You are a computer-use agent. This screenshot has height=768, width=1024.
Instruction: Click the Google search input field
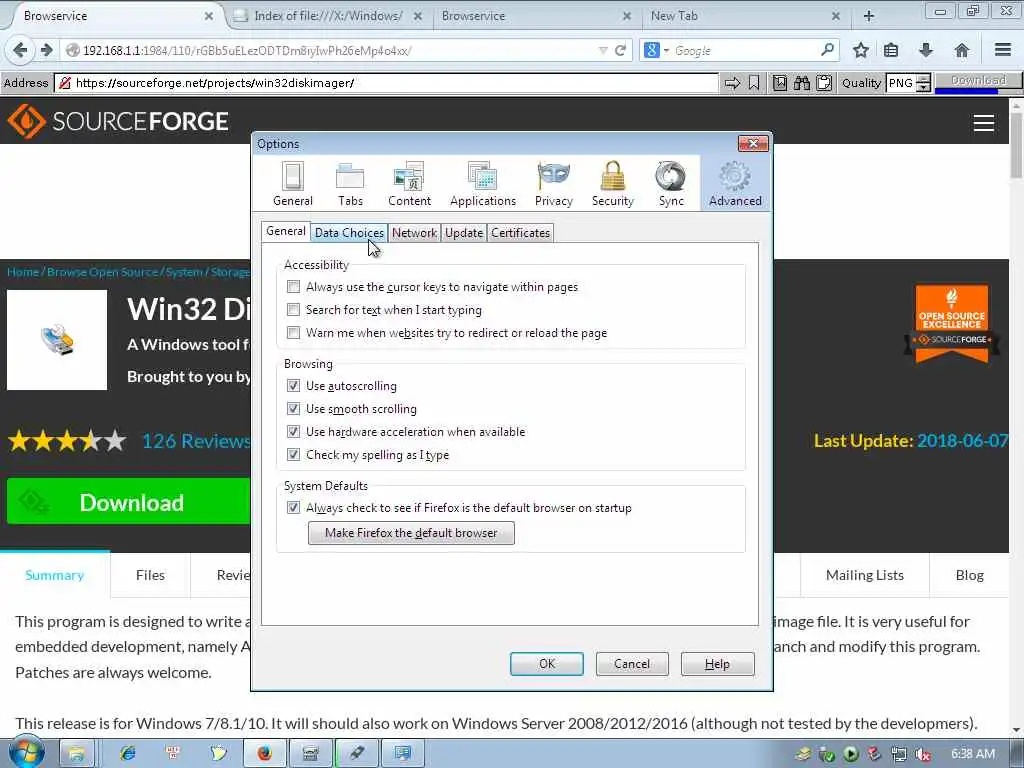tap(744, 50)
